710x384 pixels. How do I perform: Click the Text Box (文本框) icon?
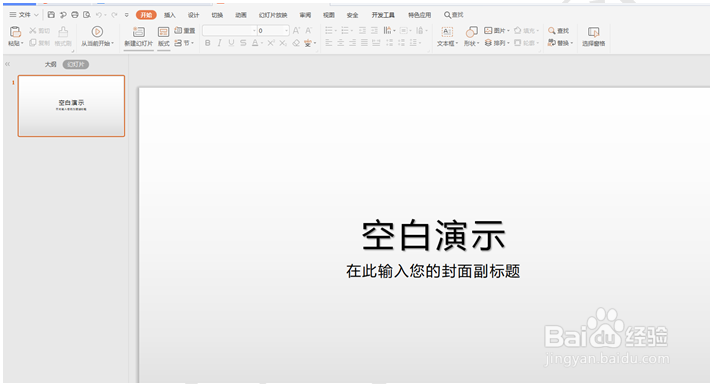coord(447,32)
